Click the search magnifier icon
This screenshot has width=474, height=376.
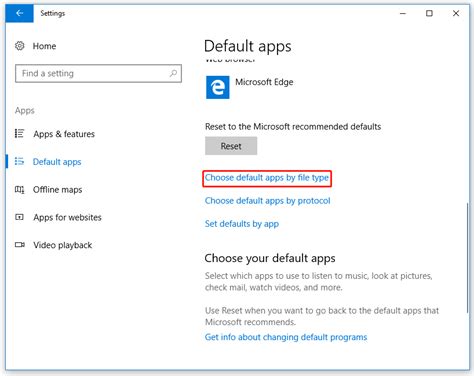click(173, 73)
